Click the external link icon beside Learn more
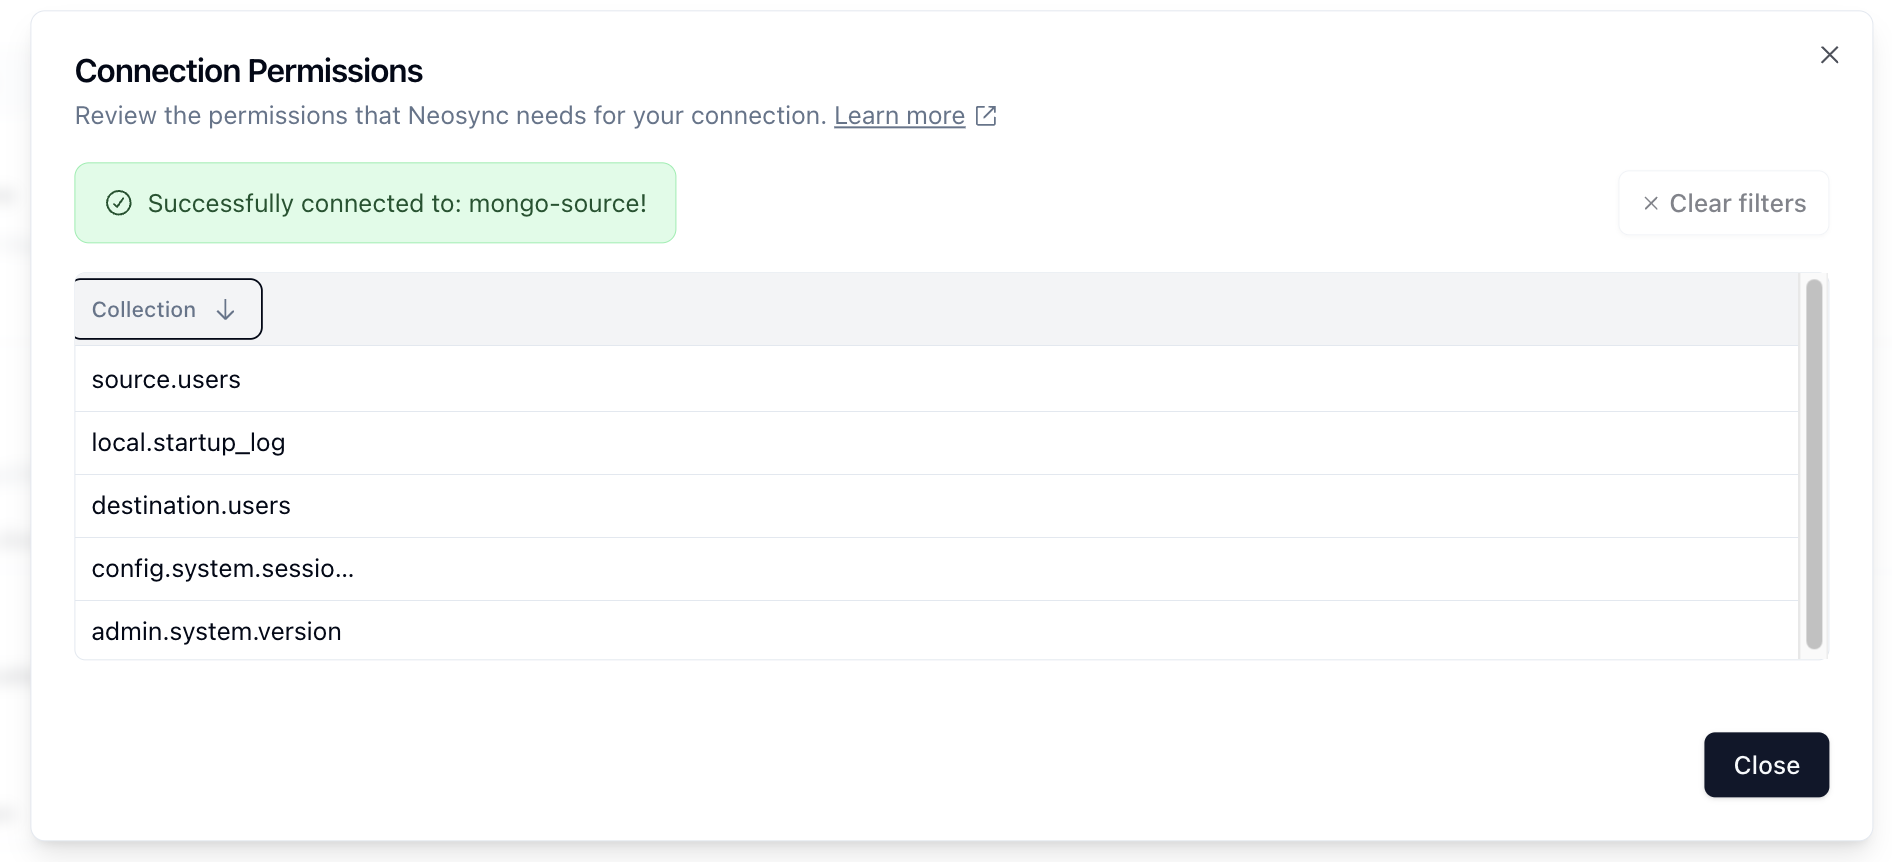This screenshot has width=1892, height=862. click(x=986, y=116)
